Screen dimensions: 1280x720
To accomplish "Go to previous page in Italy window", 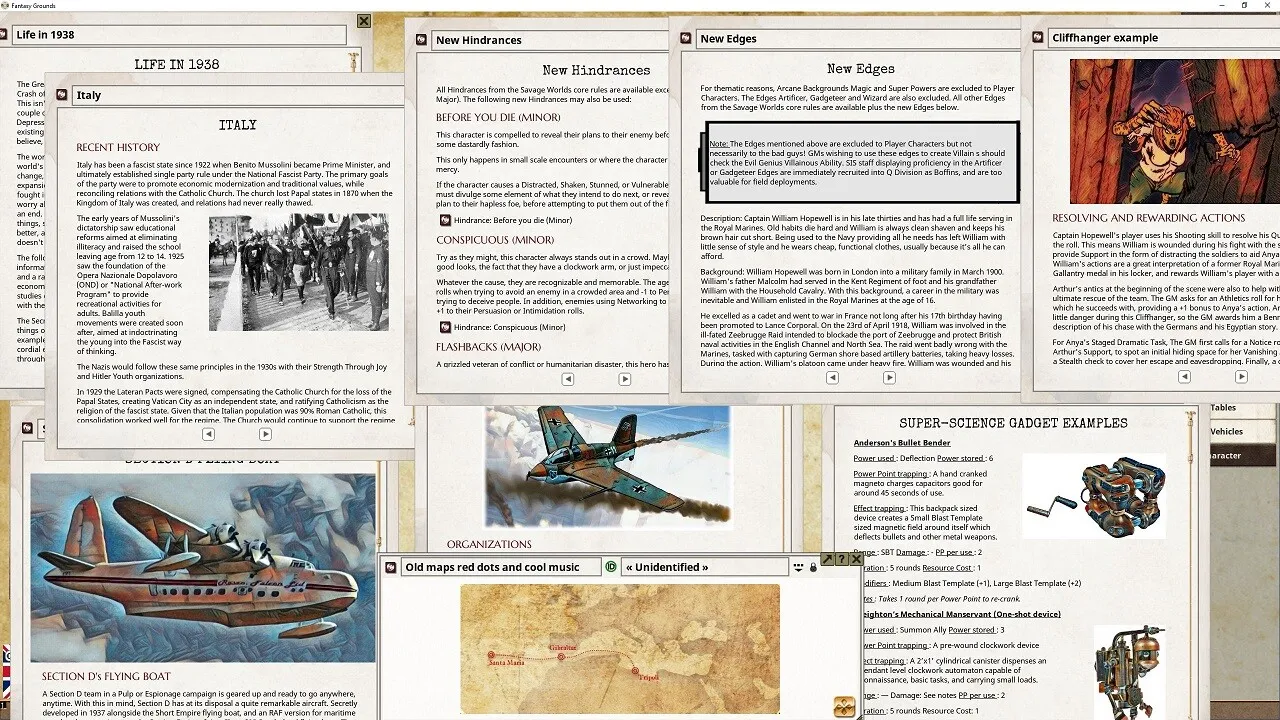I will coord(208,434).
